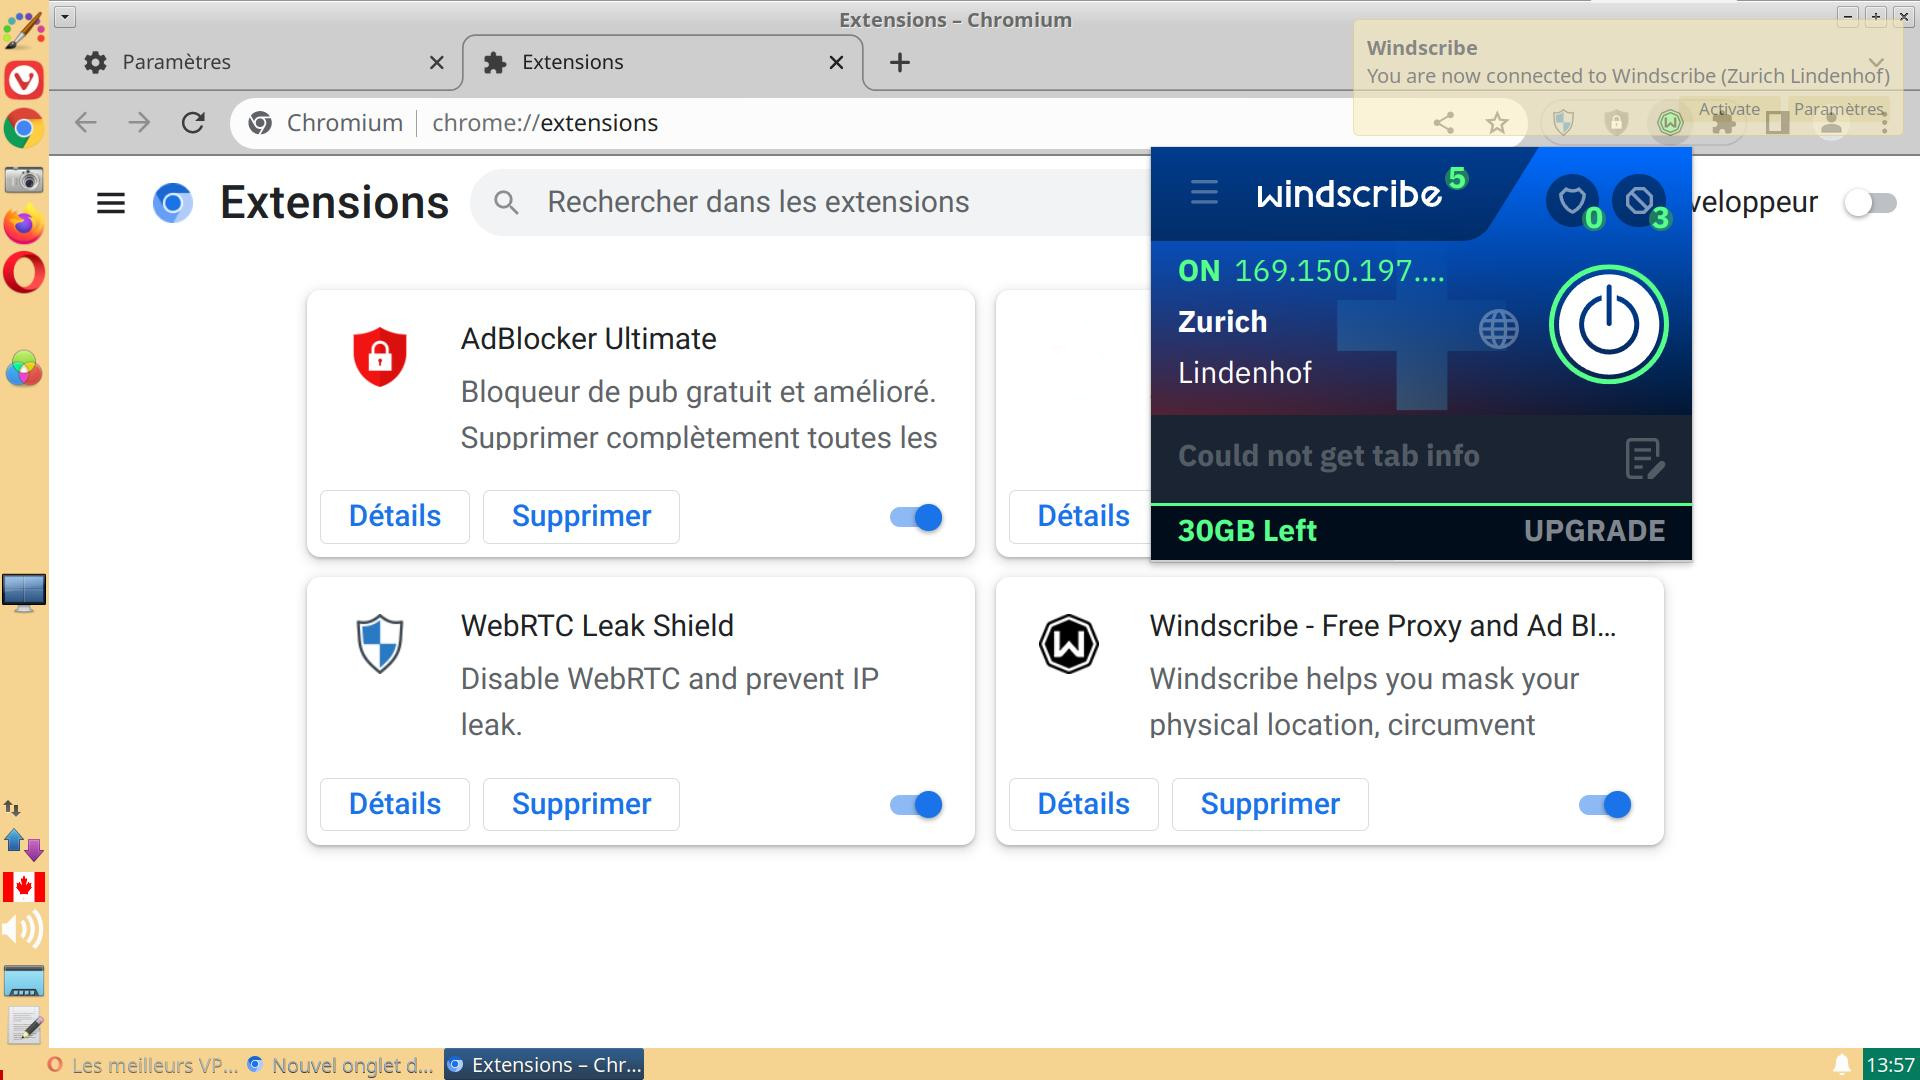Image resolution: width=1920 pixels, height=1080 pixels.
Task: Disable the Windscribe extension toggle
Action: (1605, 805)
